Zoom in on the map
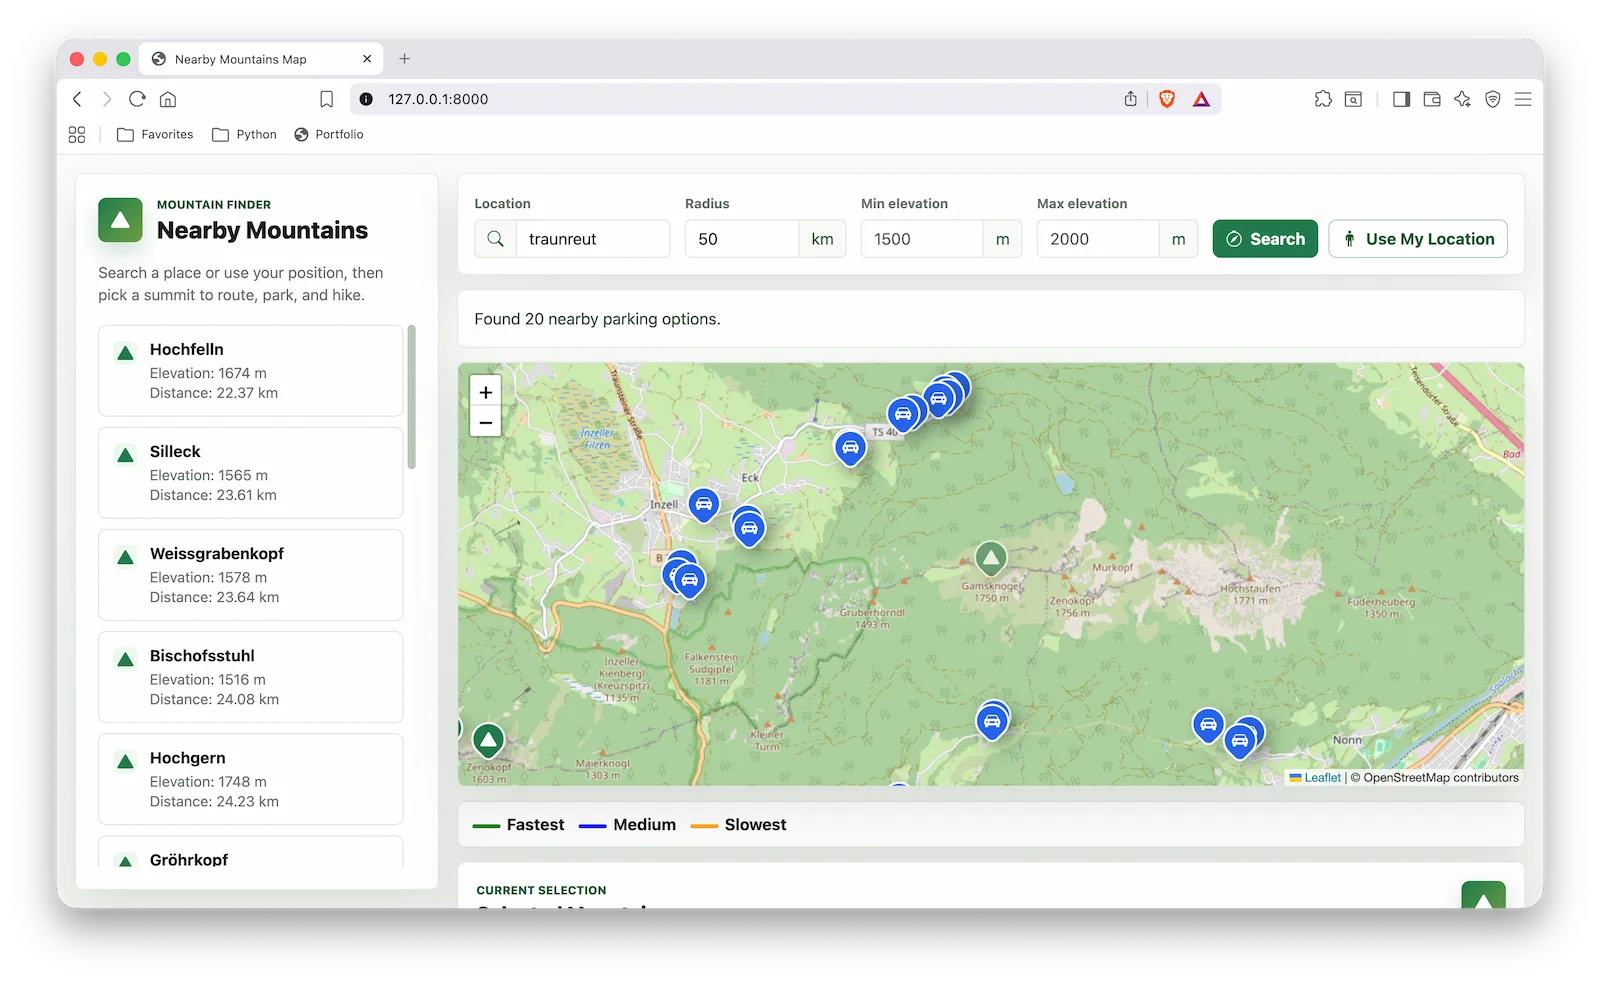The height and width of the screenshot is (983, 1600). click(x=486, y=392)
